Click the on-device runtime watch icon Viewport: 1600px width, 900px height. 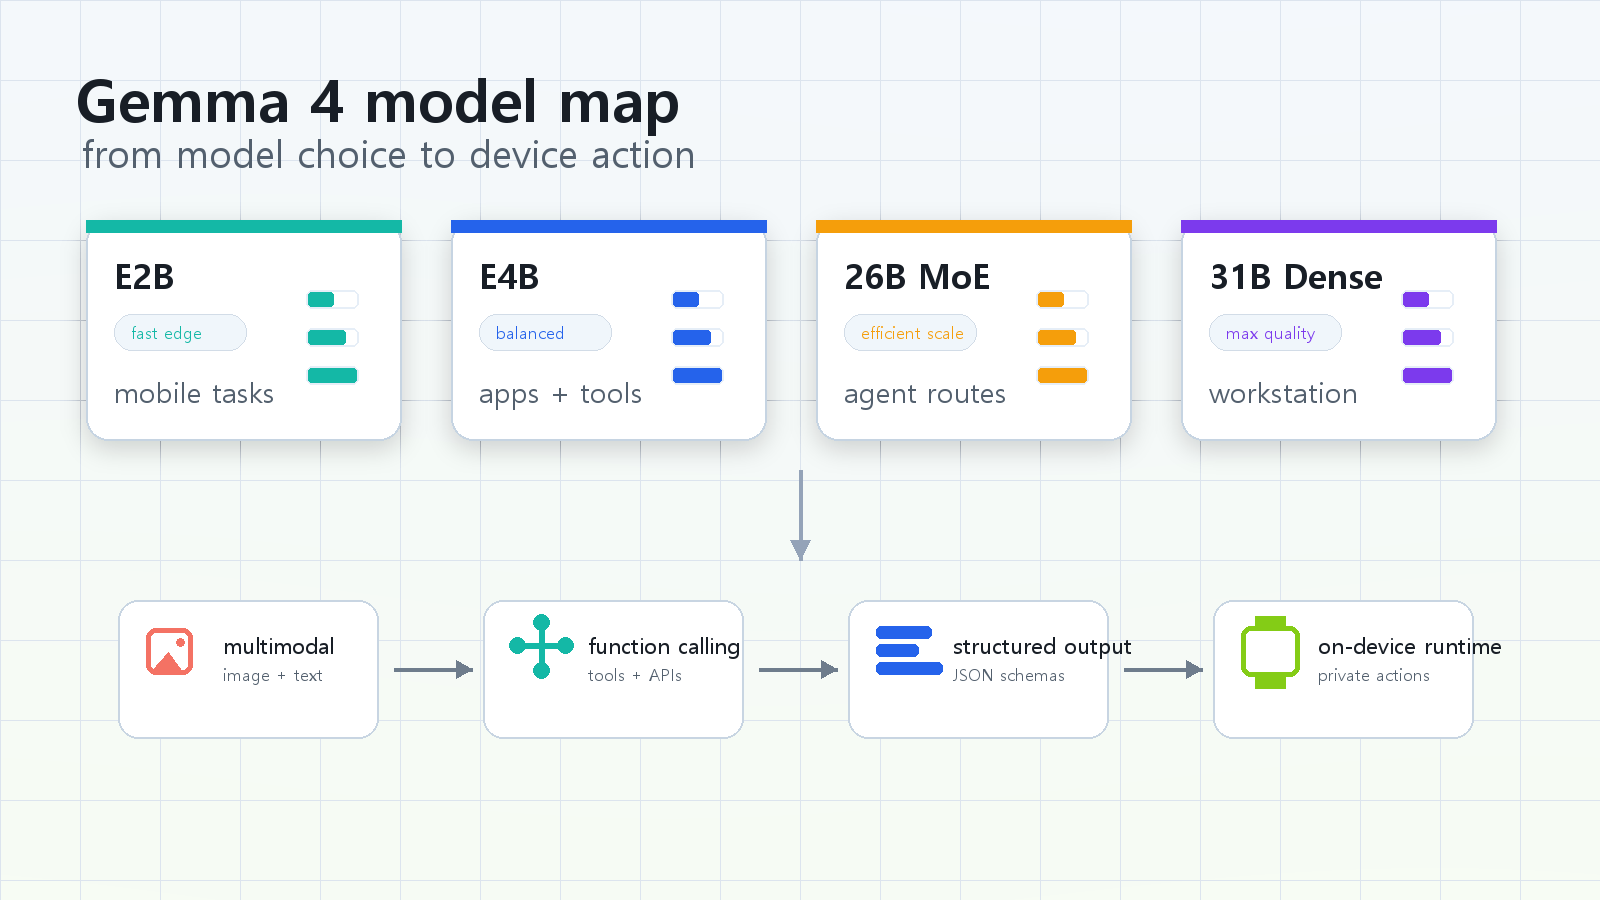click(1270, 652)
